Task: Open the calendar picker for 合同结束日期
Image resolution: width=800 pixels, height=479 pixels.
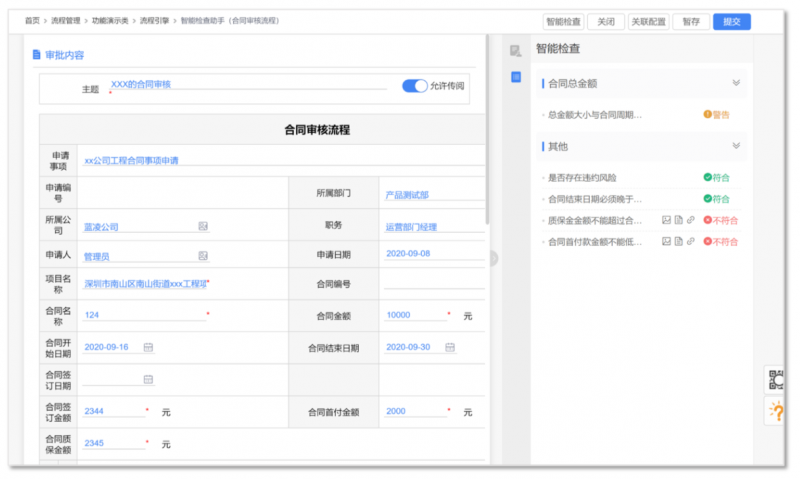Action: (x=448, y=348)
